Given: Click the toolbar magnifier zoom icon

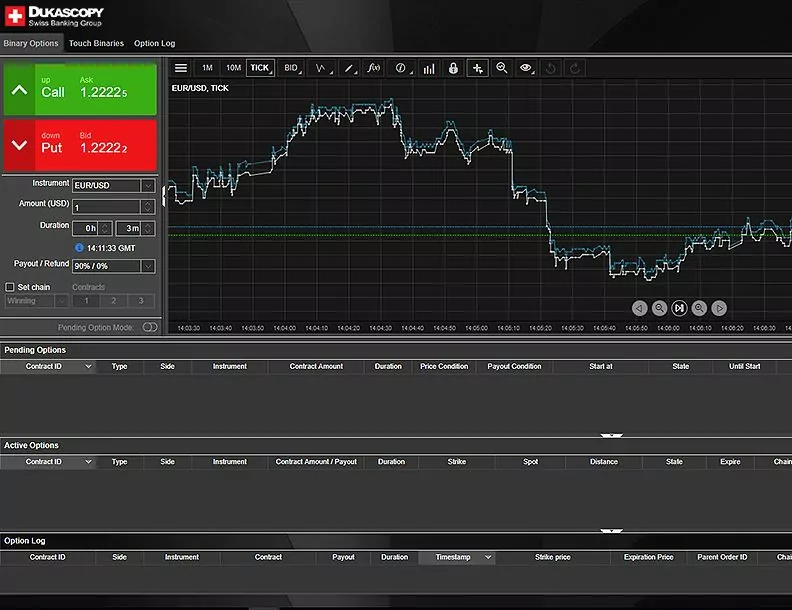Looking at the screenshot, I should tap(502, 68).
